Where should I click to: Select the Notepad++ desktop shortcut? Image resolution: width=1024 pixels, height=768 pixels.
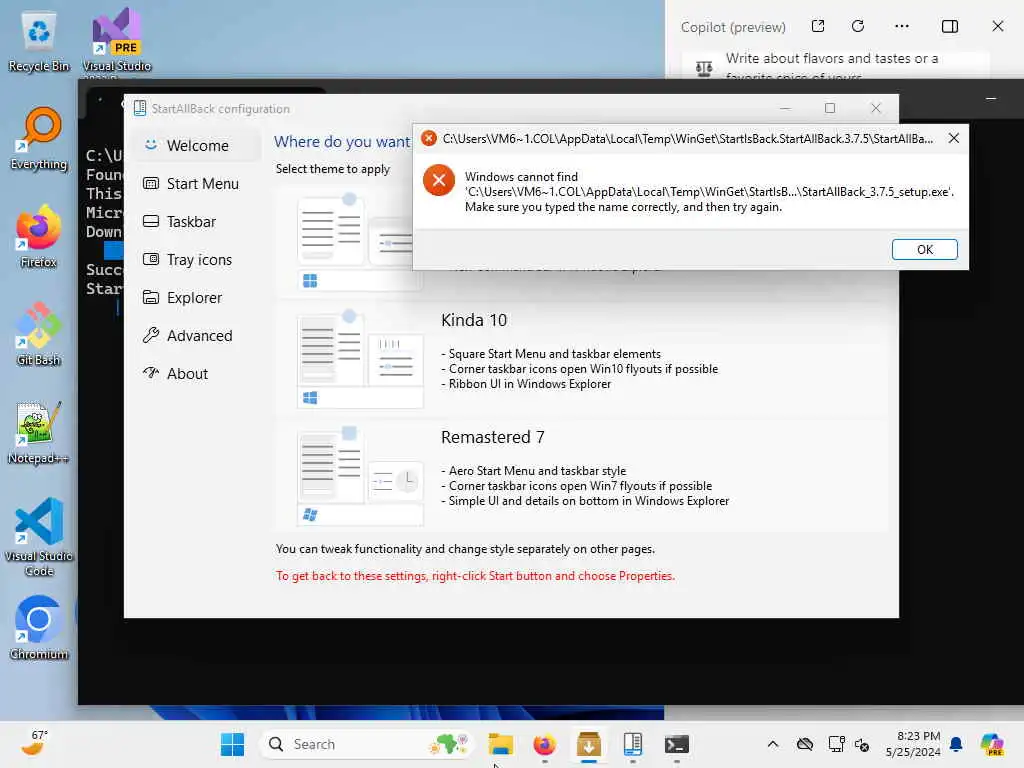click(39, 432)
